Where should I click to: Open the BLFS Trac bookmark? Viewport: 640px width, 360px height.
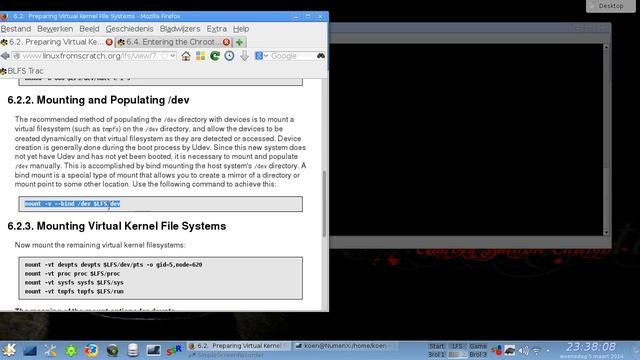pyautogui.click(x=22, y=71)
